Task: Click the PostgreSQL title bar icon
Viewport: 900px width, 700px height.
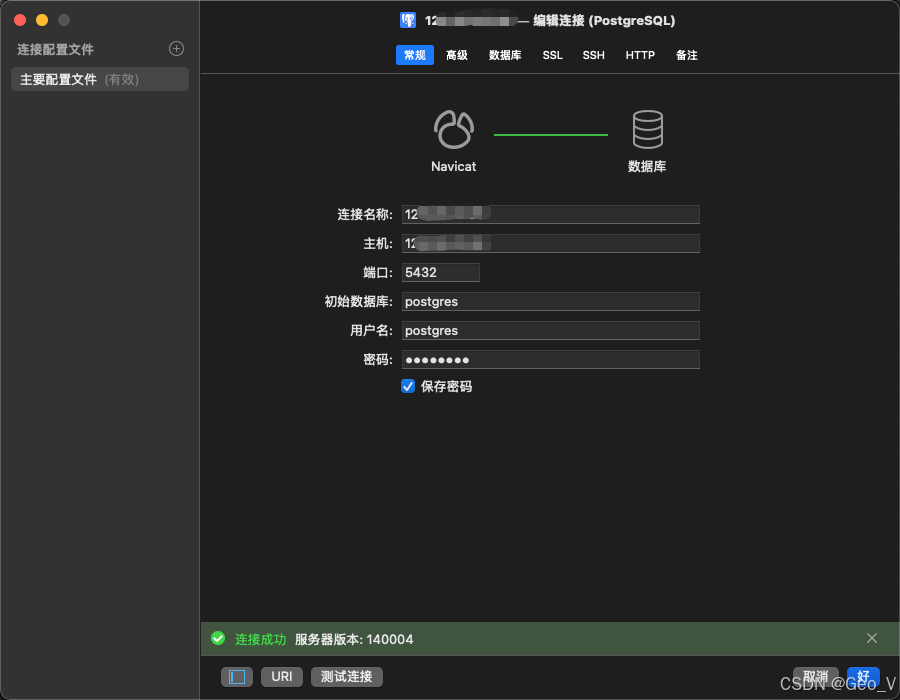Action: (408, 21)
